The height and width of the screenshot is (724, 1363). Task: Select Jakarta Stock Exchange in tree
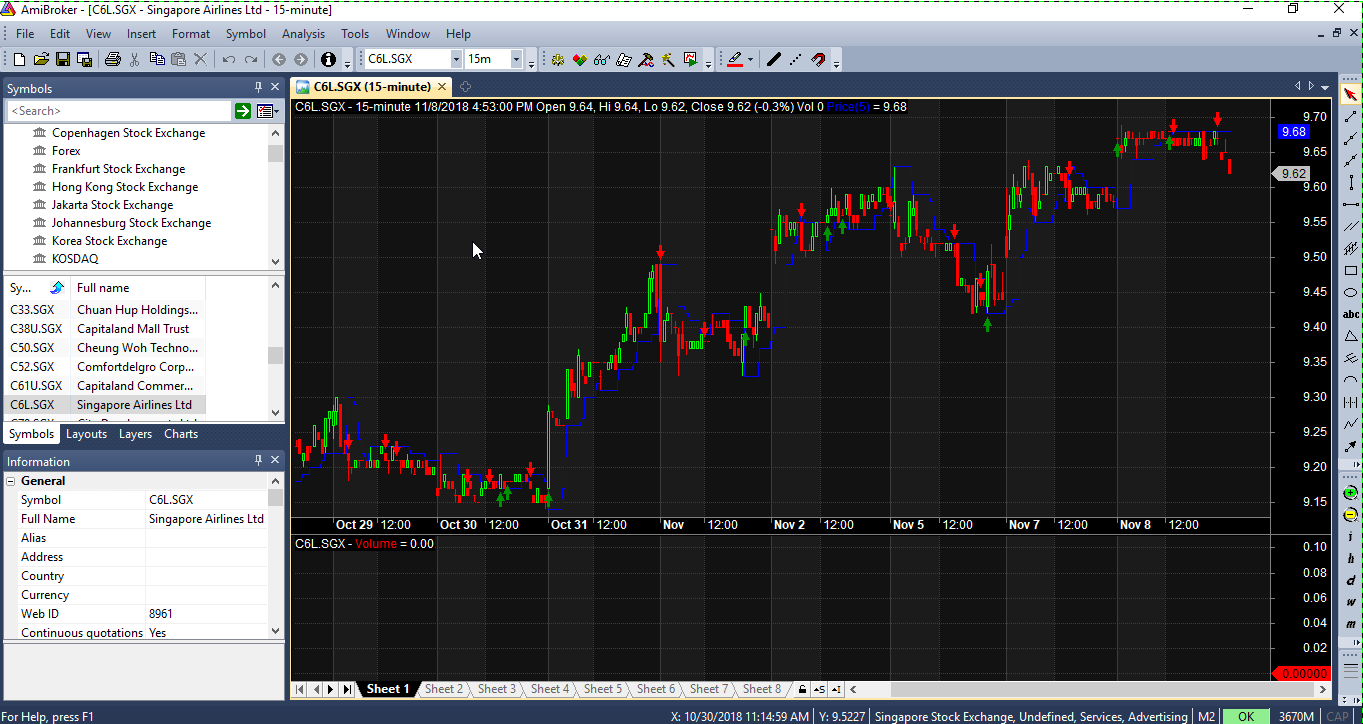tap(112, 205)
